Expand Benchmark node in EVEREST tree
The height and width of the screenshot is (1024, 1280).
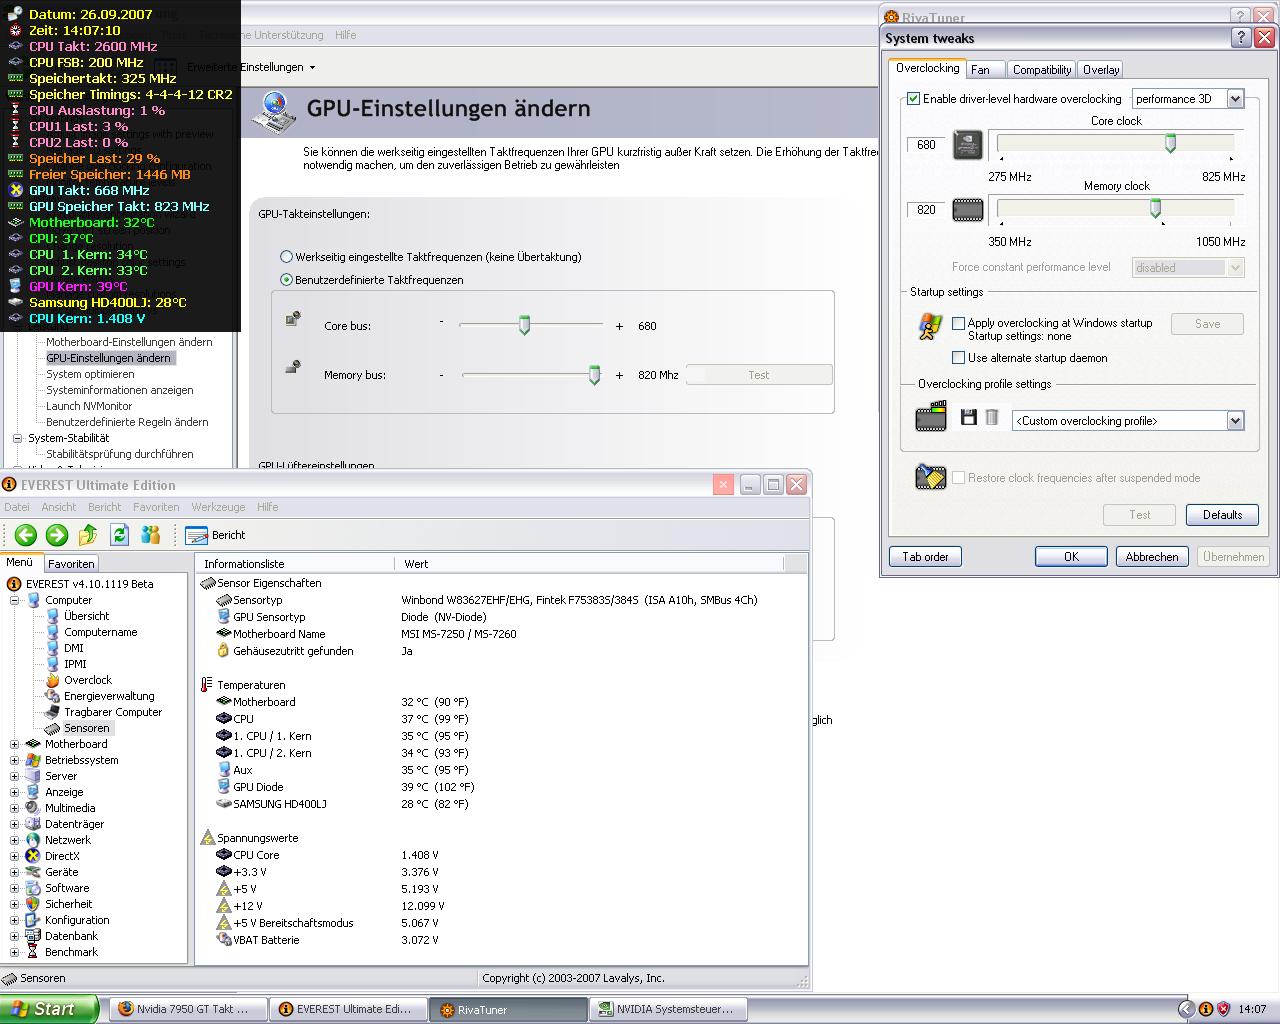(x=15, y=952)
